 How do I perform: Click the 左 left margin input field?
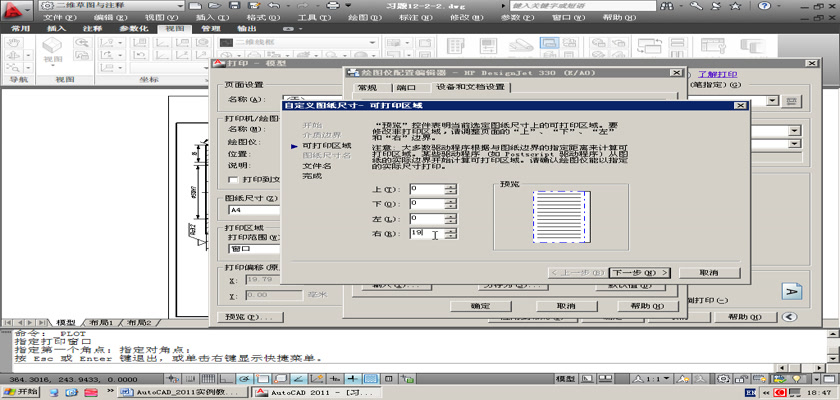coord(428,218)
